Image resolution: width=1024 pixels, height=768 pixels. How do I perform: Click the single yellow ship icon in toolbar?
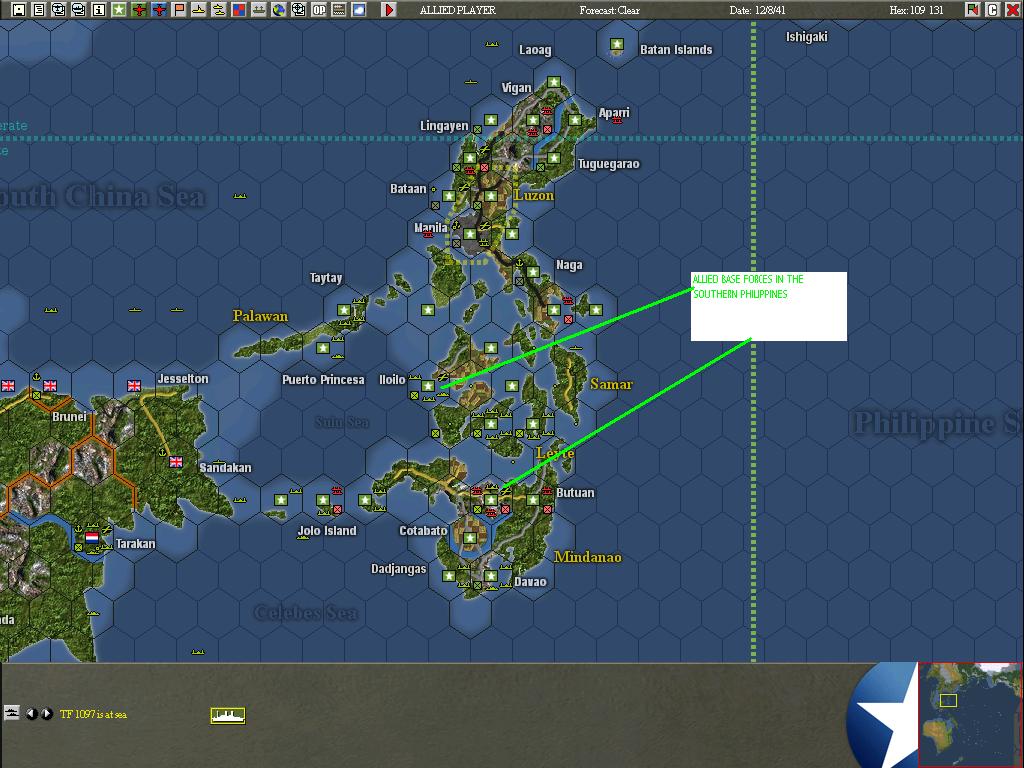[199, 10]
